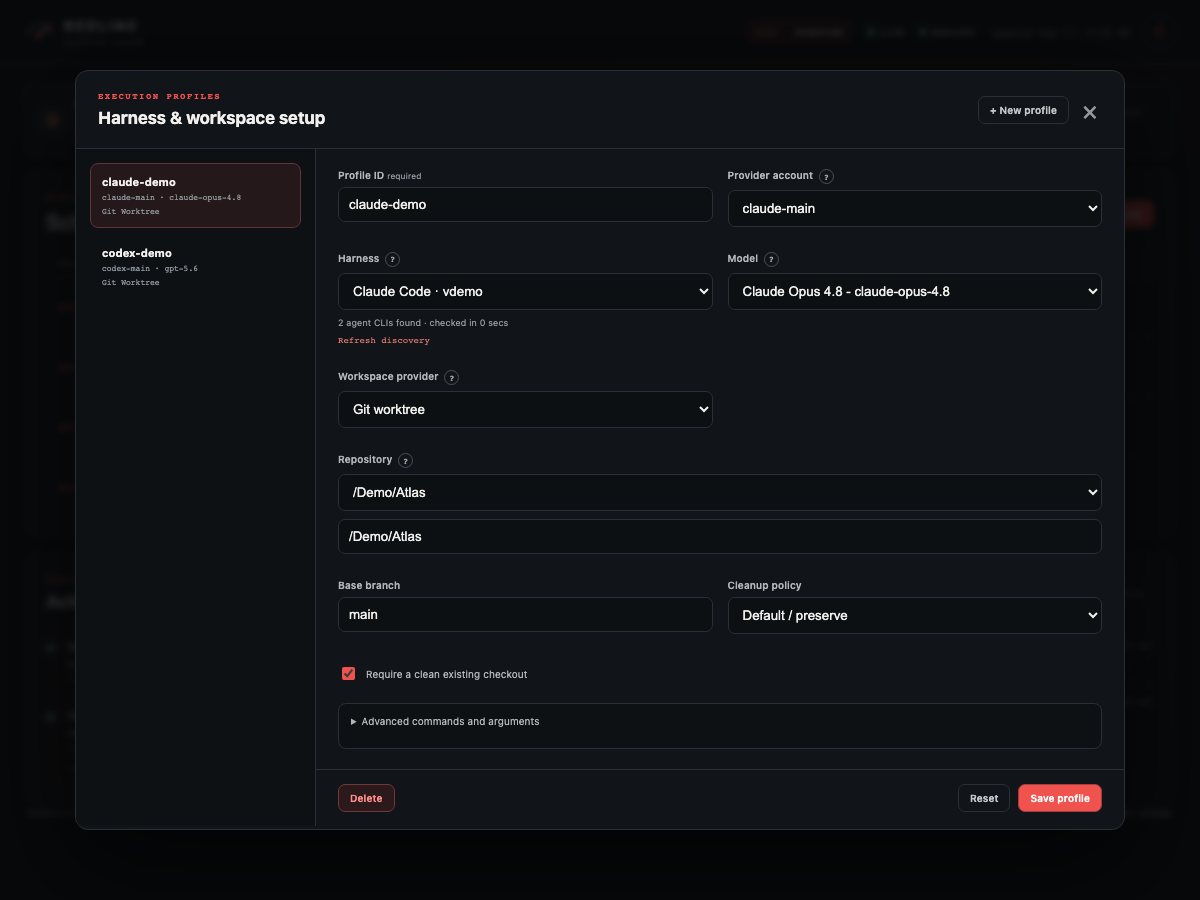Open the Repository dropdown showing /Demo/Atlas

click(720, 492)
